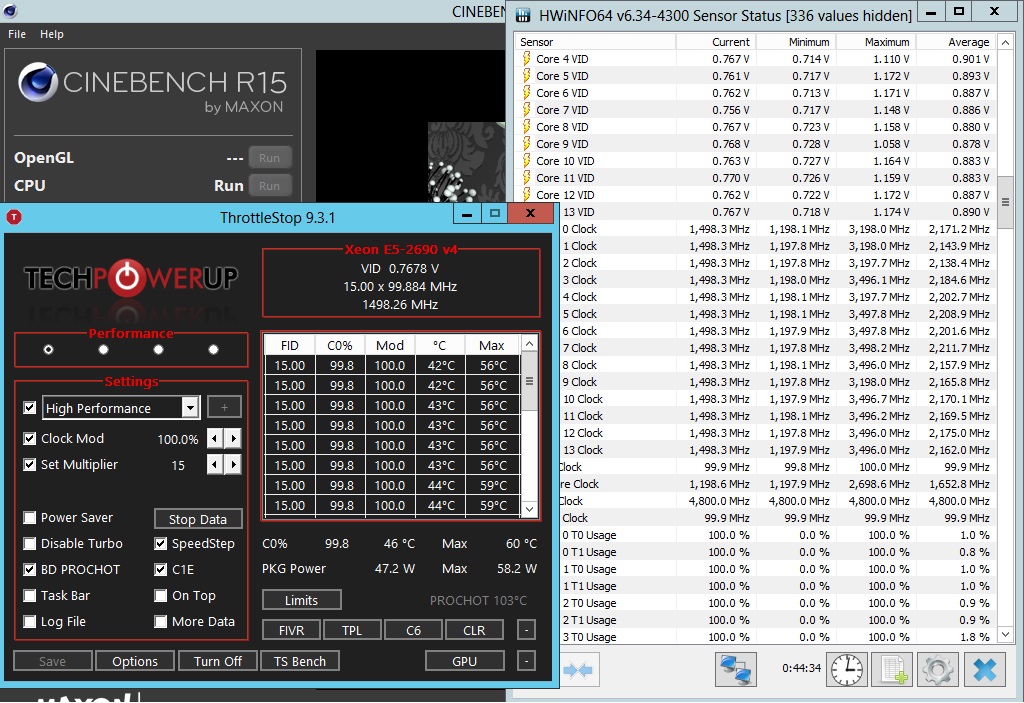Viewport: 1024px width, 703px height.
Task: Click the ThrottleStop core table scrollbar thumb
Action: pos(530,381)
